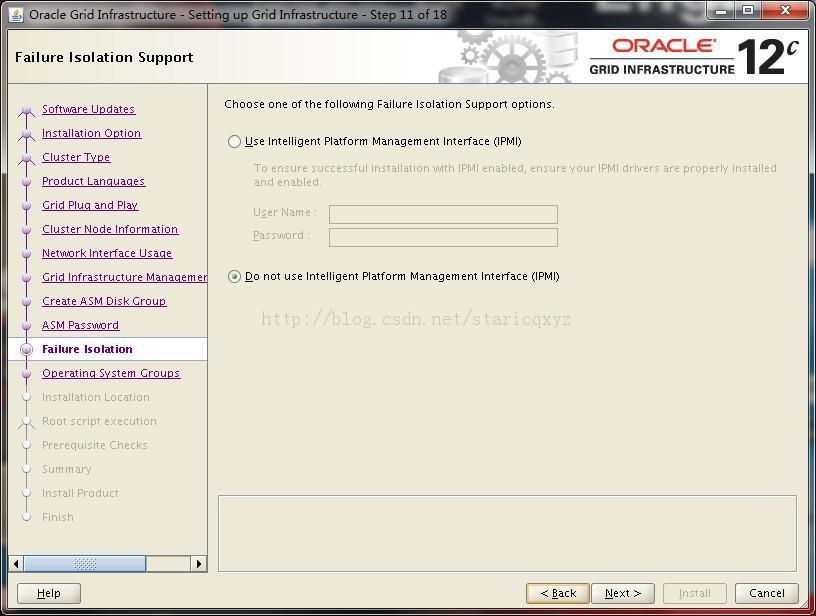The image size is (816, 616).
Task: Click the Grid Plug and Play step bullet
Action: [27, 206]
